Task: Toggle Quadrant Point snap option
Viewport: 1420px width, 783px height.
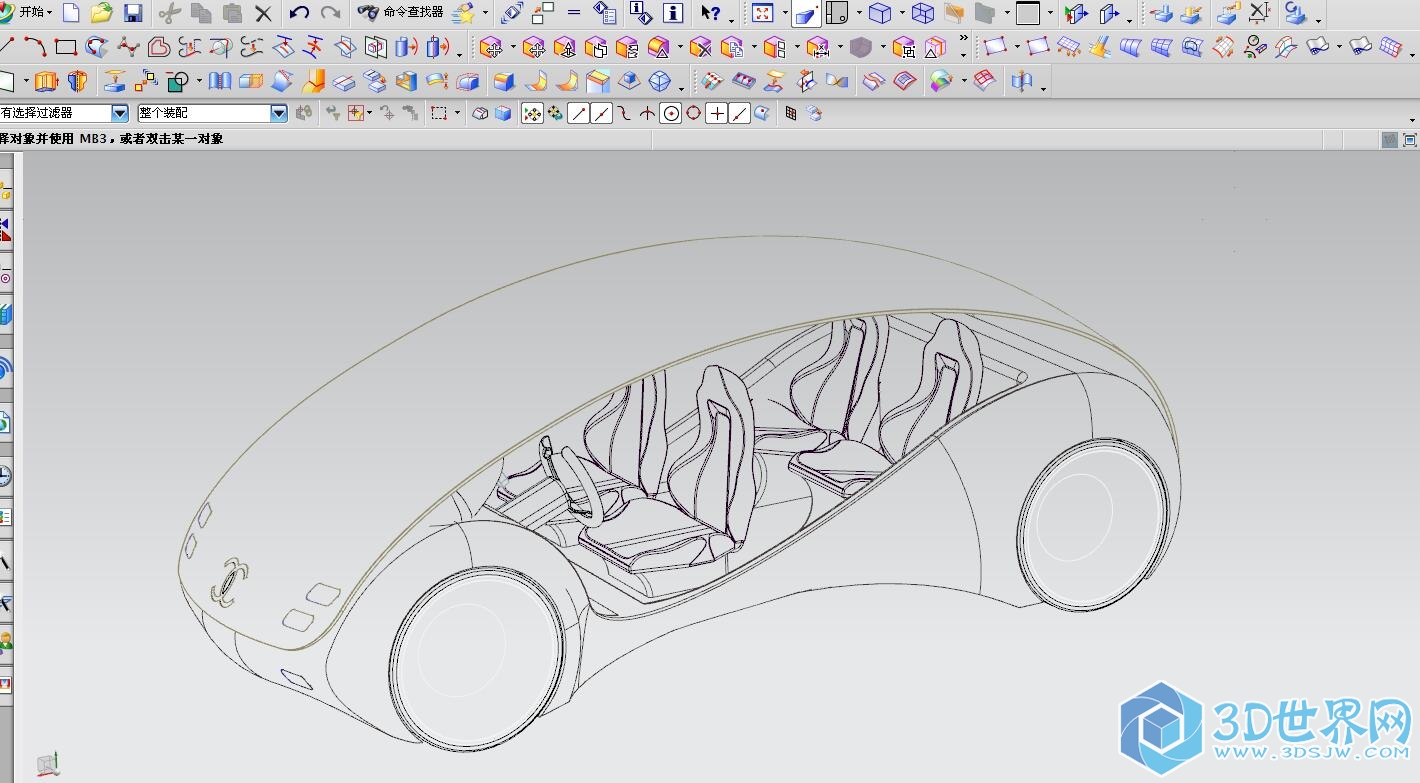Action: tap(693, 114)
